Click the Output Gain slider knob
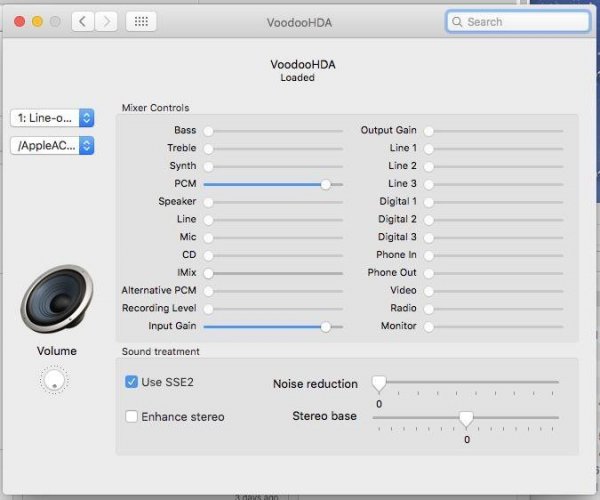The image size is (600, 500). [x=429, y=131]
